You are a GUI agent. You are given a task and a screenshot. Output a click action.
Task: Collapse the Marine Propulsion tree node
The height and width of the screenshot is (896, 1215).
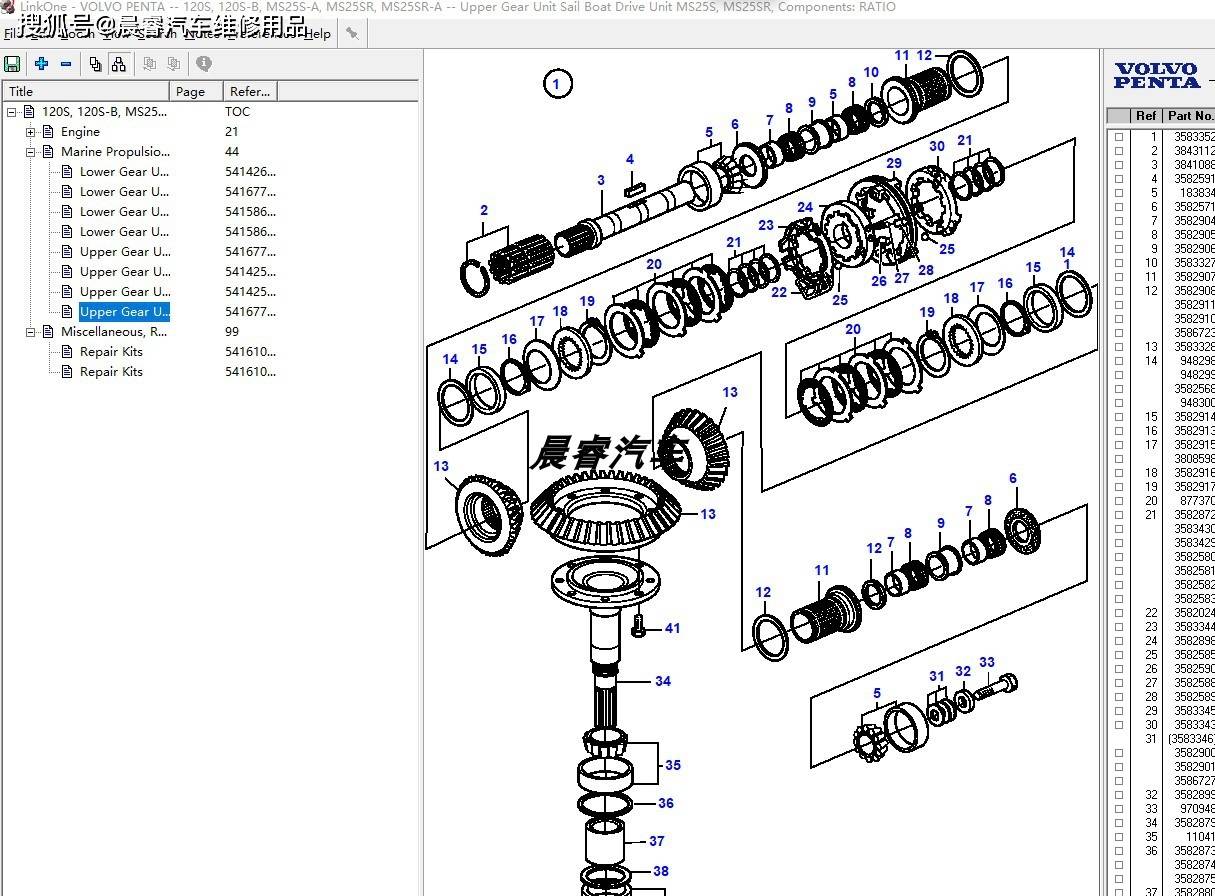point(31,152)
